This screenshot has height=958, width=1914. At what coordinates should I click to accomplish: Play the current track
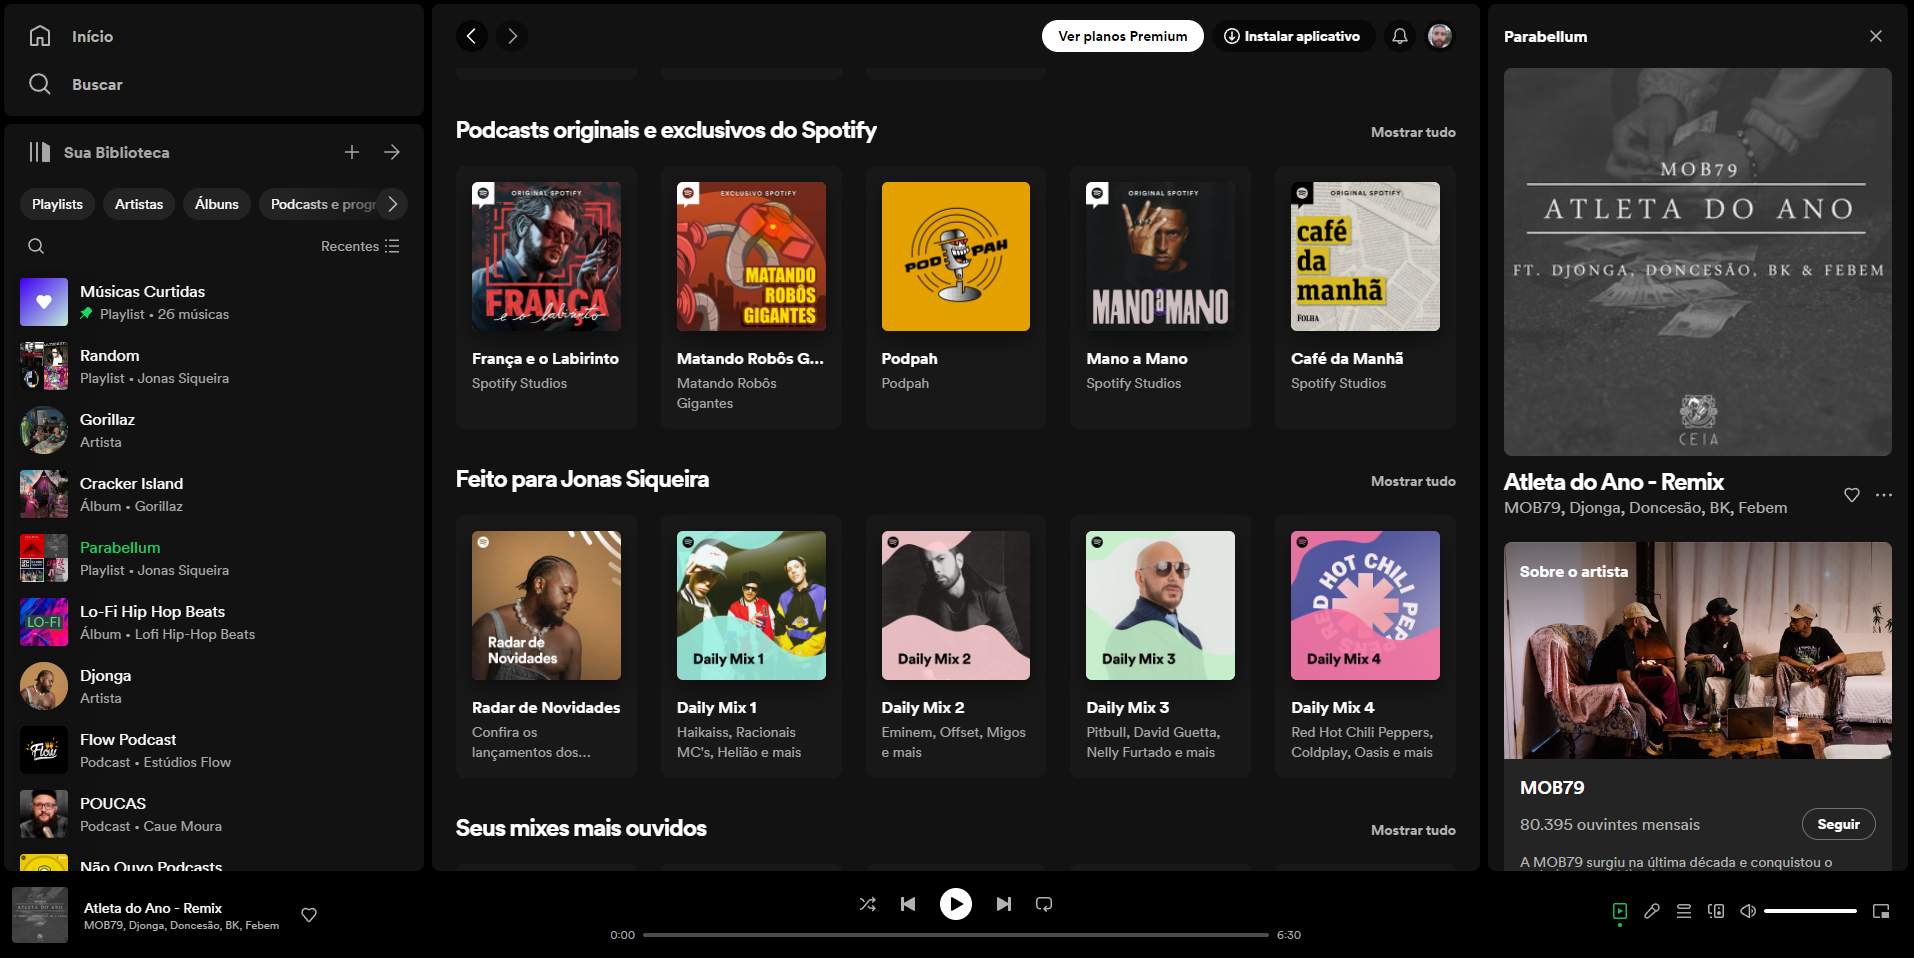(x=956, y=904)
